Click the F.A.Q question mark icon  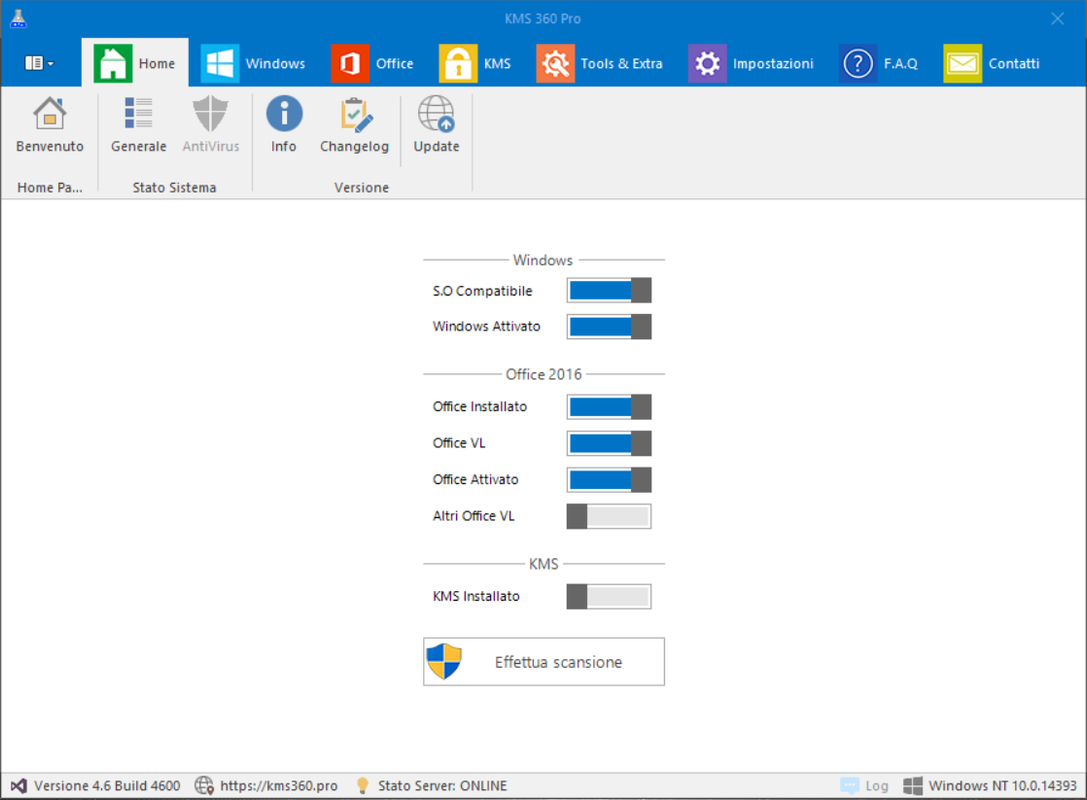(x=858, y=63)
